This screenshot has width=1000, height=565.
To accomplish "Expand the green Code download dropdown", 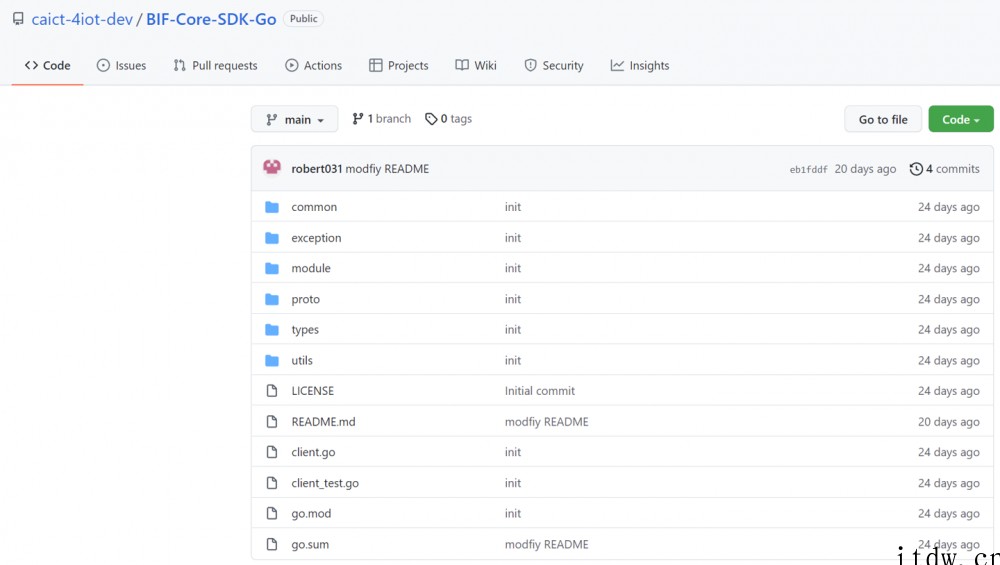I will 960,119.
